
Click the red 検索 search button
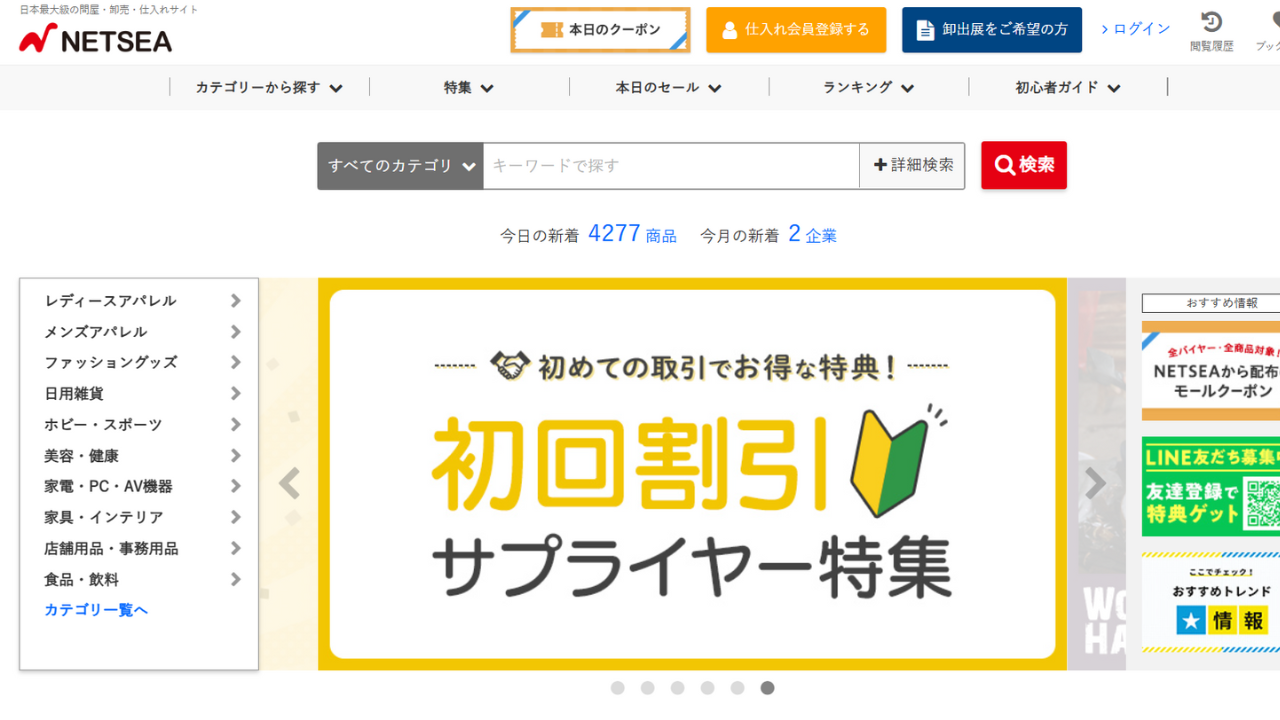[1024, 165]
